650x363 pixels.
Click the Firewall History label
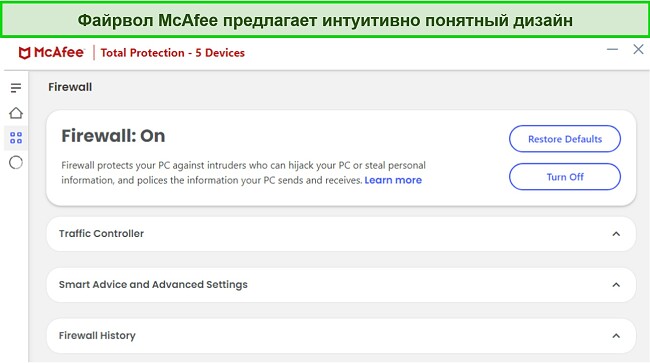tap(97, 336)
